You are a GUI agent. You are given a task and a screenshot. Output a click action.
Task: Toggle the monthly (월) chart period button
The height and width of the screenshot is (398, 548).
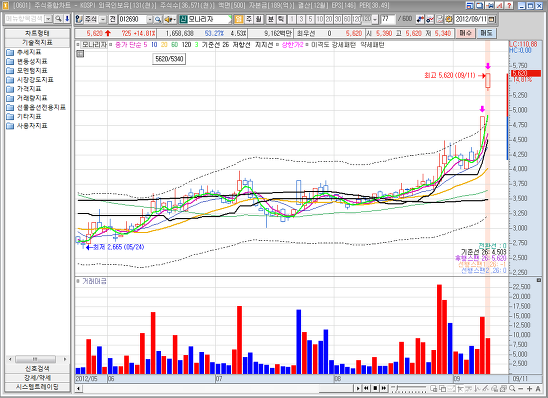pyautogui.click(x=259, y=19)
